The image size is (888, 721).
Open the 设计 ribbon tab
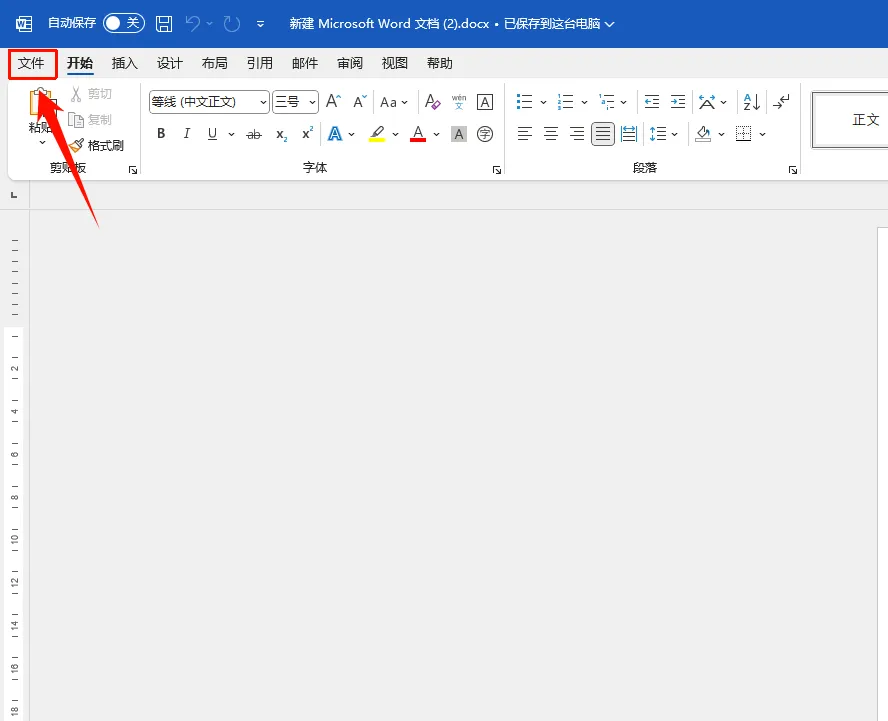(x=170, y=63)
